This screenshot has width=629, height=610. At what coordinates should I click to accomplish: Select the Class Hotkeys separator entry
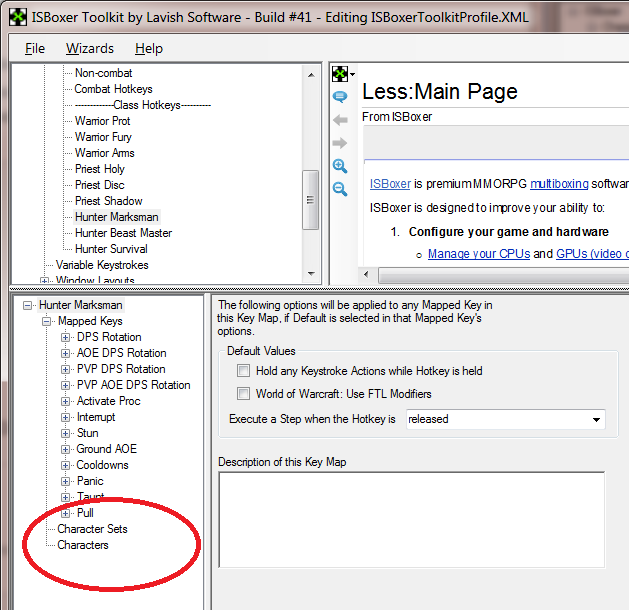coord(143,105)
